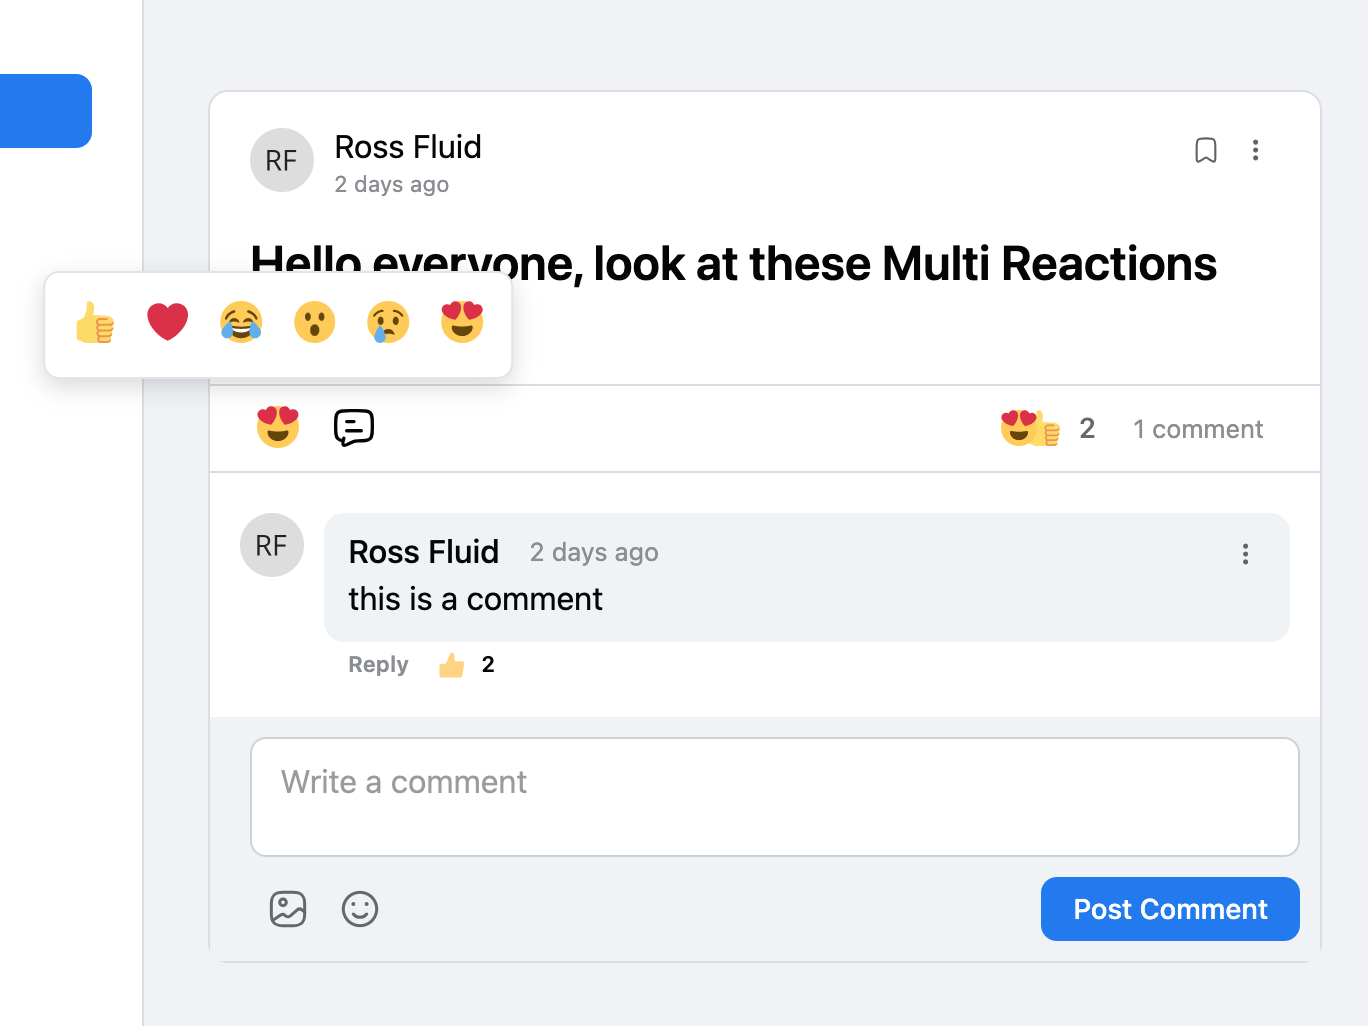This screenshot has height=1026, width=1368.
Task: Open the 1 comment link
Action: [x=1197, y=428]
